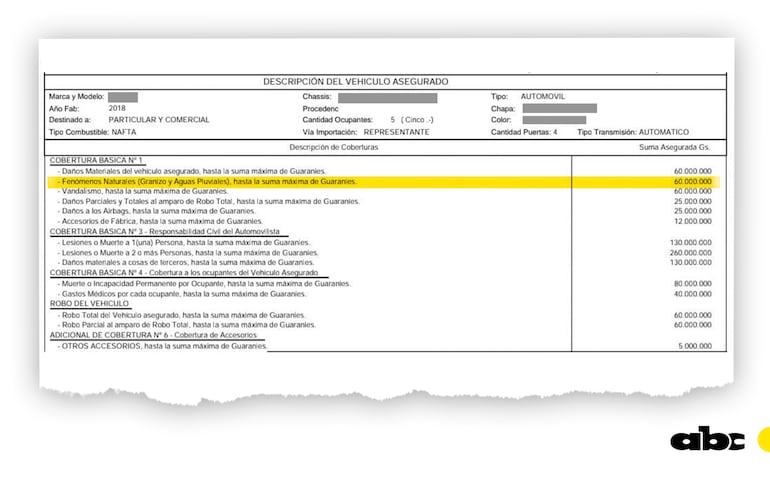Click the 'Daños Materiales del vehículo asegurado' row
The height and width of the screenshot is (487, 770).
pos(192,171)
